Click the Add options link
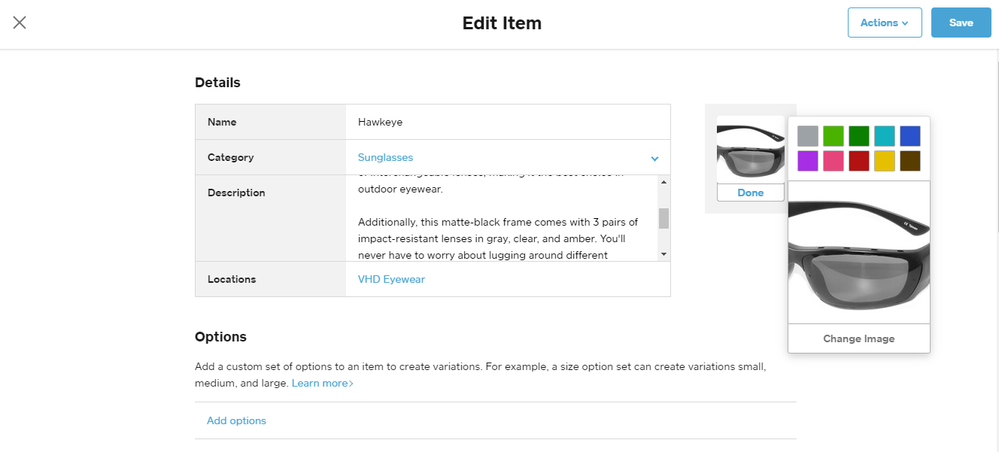Image resolution: width=999 pixels, height=452 pixels. tap(236, 421)
